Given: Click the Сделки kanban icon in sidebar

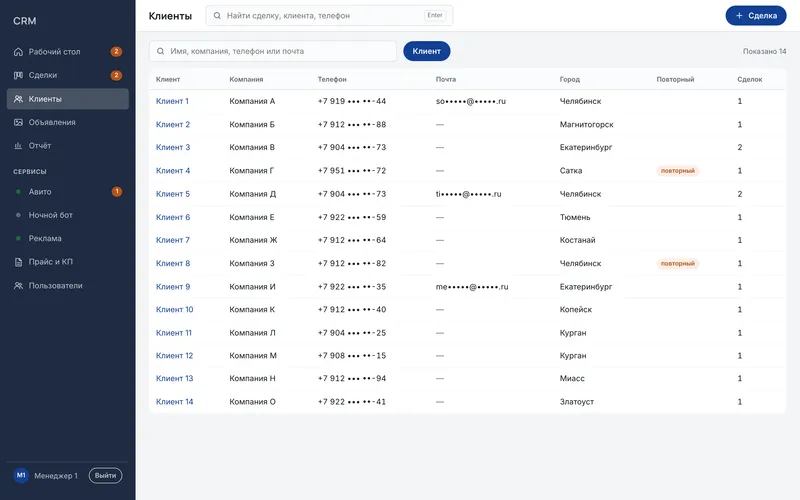Looking at the screenshot, I should (x=18, y=75).
